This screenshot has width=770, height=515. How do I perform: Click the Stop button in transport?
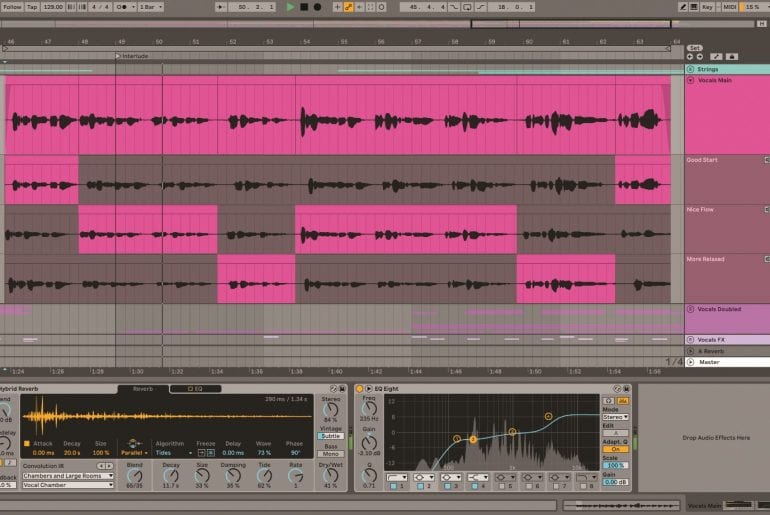tap(303, 7)
